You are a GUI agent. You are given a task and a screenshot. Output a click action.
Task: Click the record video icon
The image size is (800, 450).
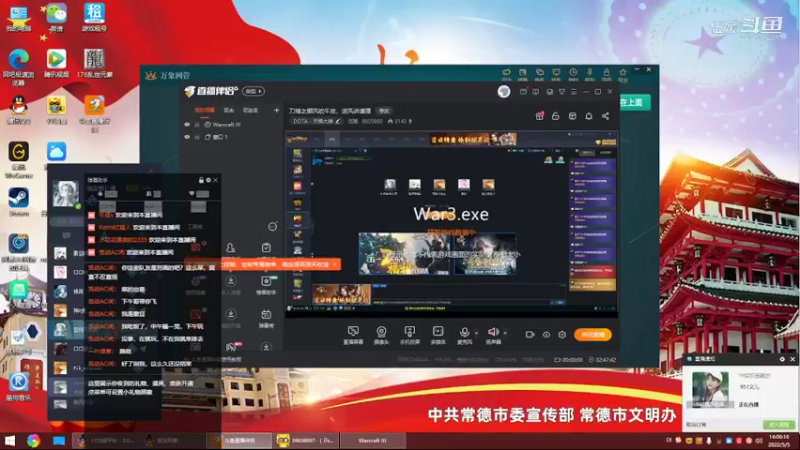pos(530,335)
